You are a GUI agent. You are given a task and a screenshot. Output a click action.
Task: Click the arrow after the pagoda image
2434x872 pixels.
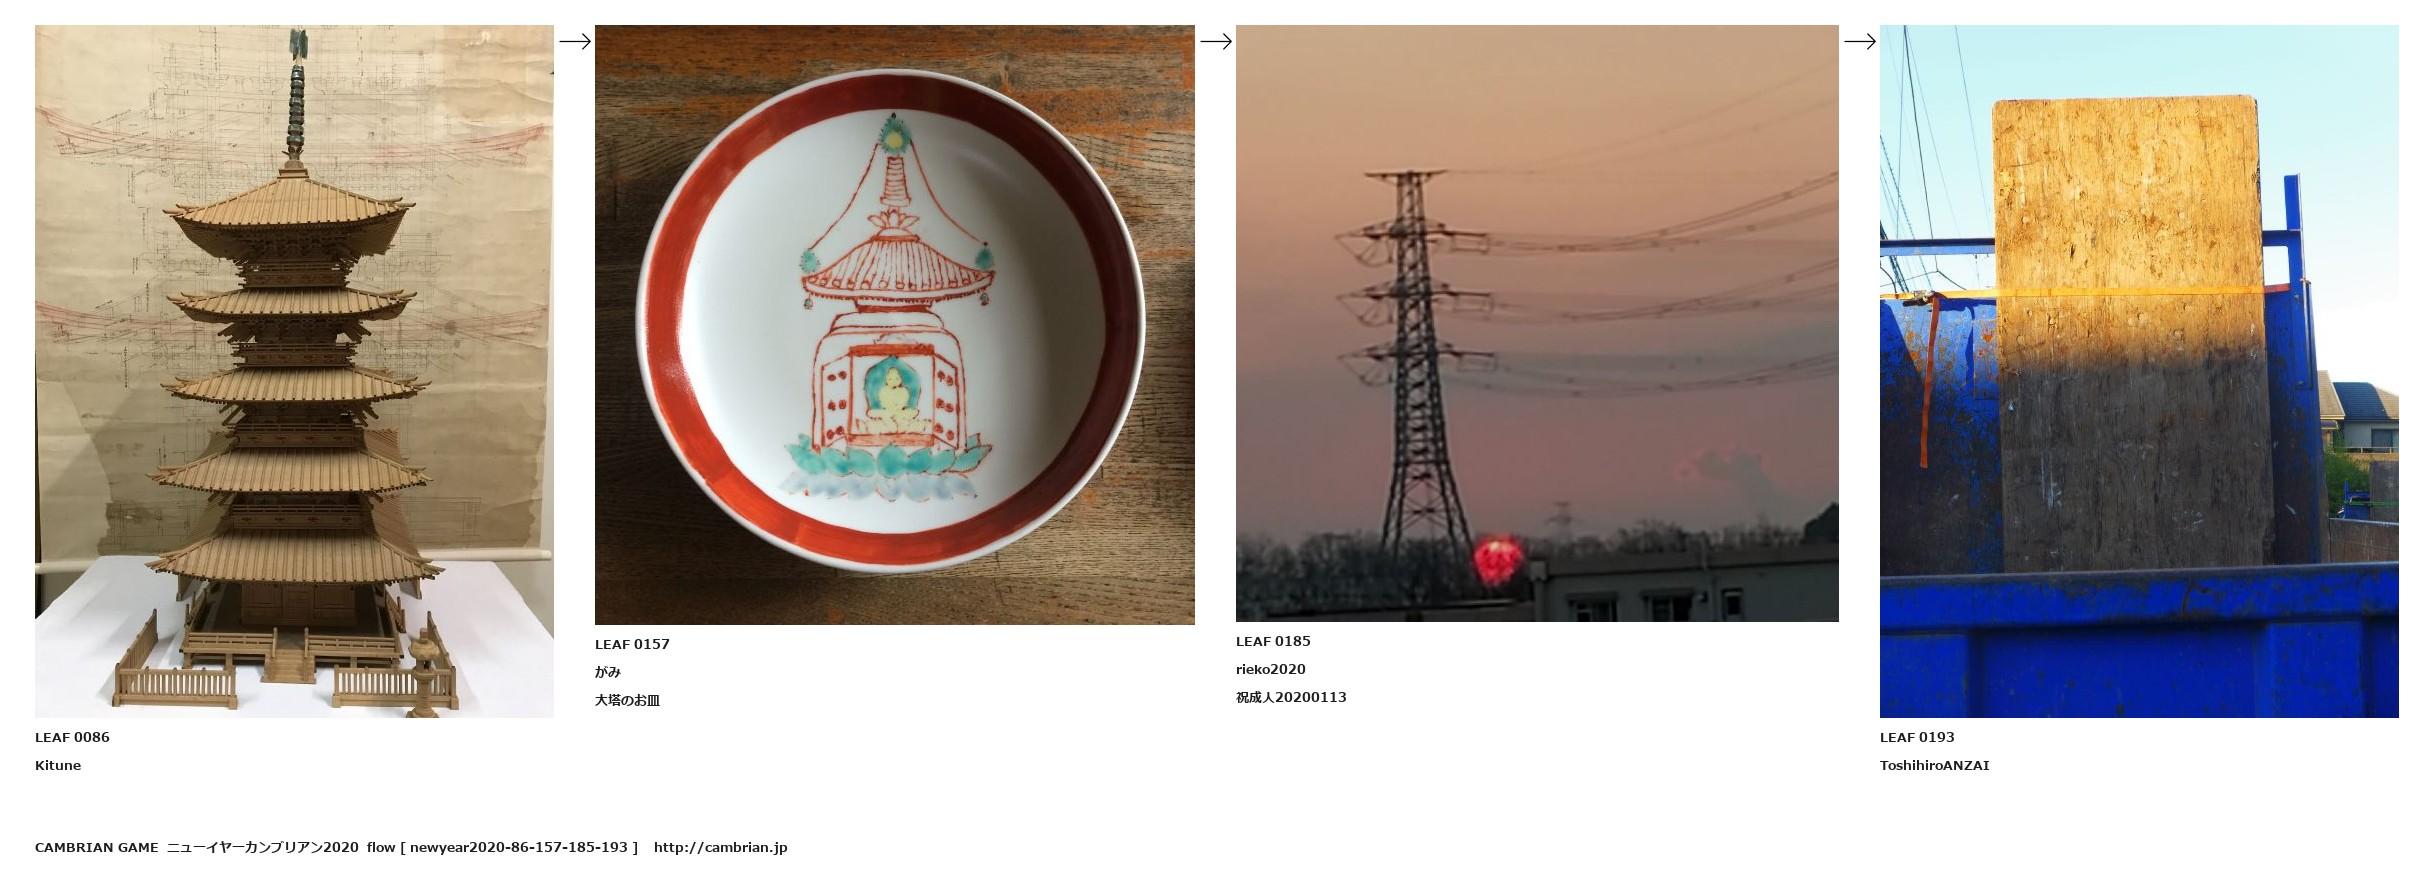[575, 41]
